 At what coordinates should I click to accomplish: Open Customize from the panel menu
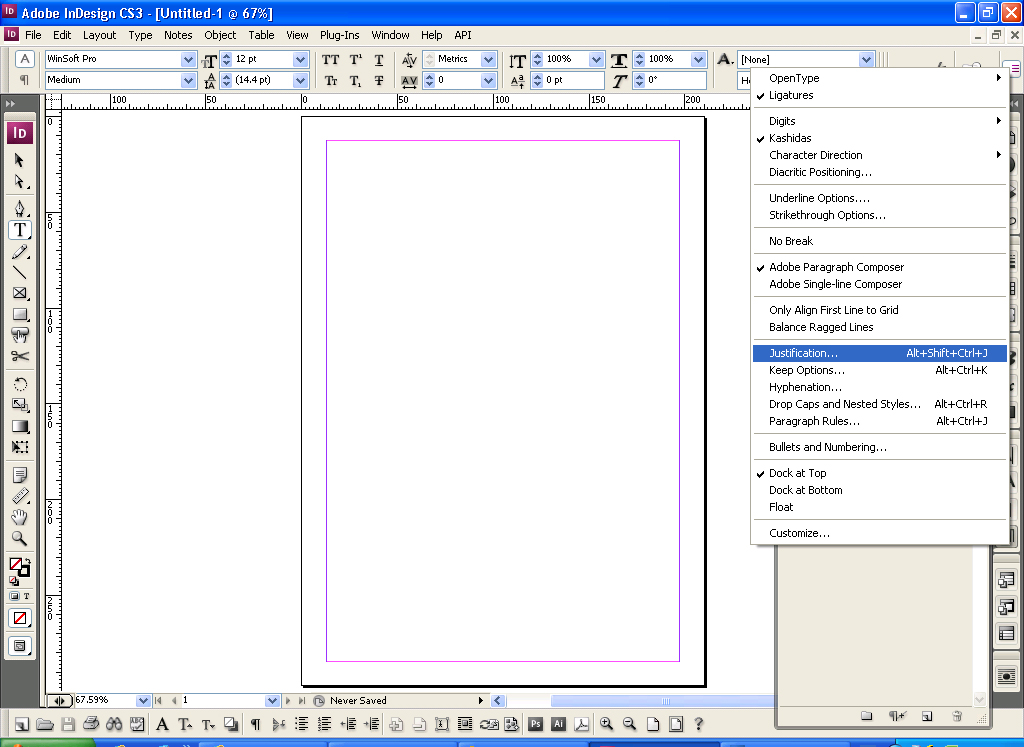(x=799, y=533)
